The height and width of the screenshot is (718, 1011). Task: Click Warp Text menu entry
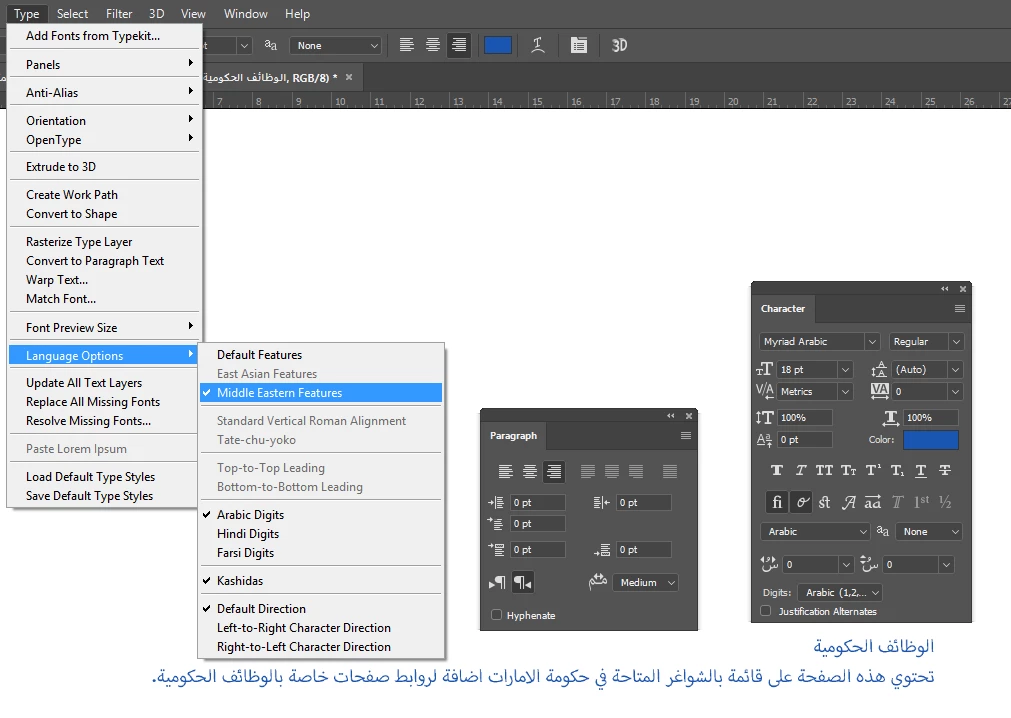104,280
